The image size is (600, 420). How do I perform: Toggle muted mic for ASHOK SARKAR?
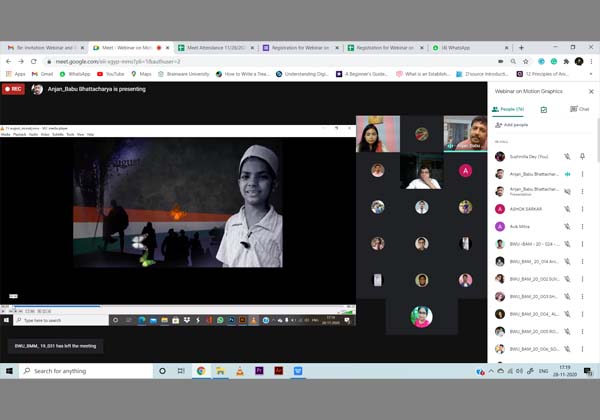[567, 209]
